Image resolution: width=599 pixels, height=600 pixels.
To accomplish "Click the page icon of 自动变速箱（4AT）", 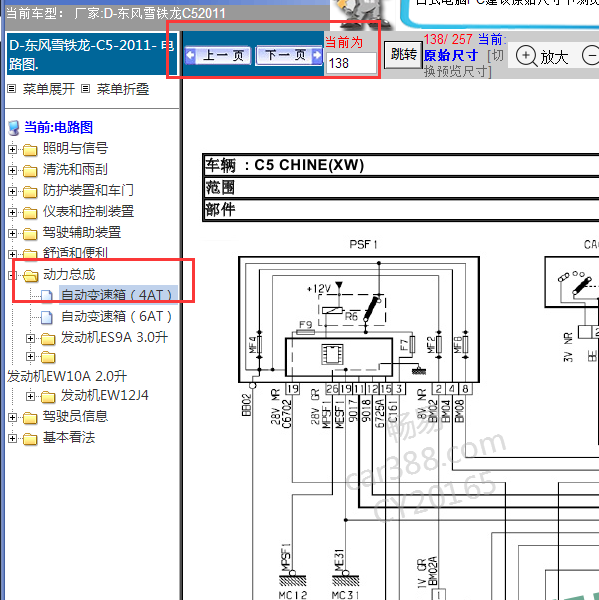I will pyautogui.click(x=47, y=296).
